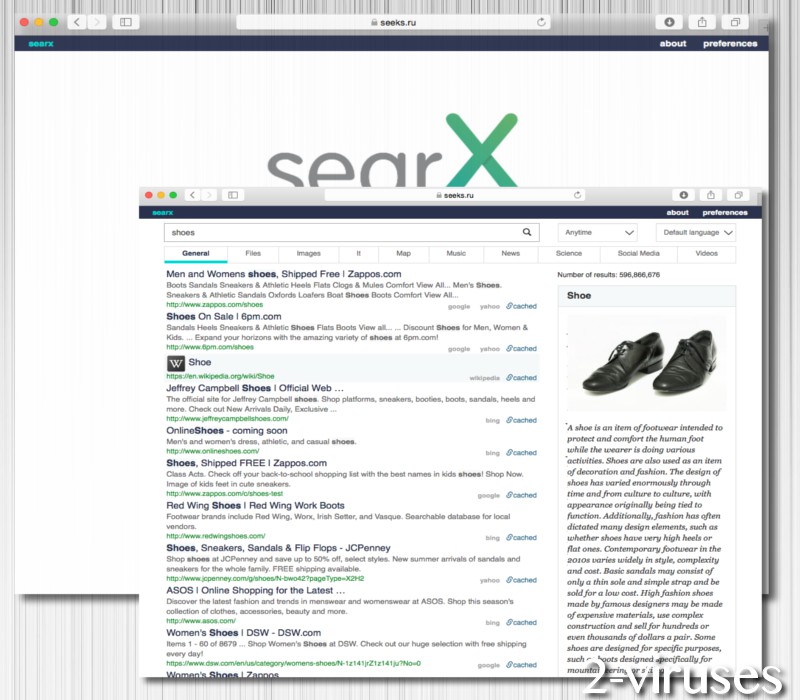Show tab overview in front Safari window
Image resolution: width=800 pixels, height=700 pixels.
click(738, 195)
